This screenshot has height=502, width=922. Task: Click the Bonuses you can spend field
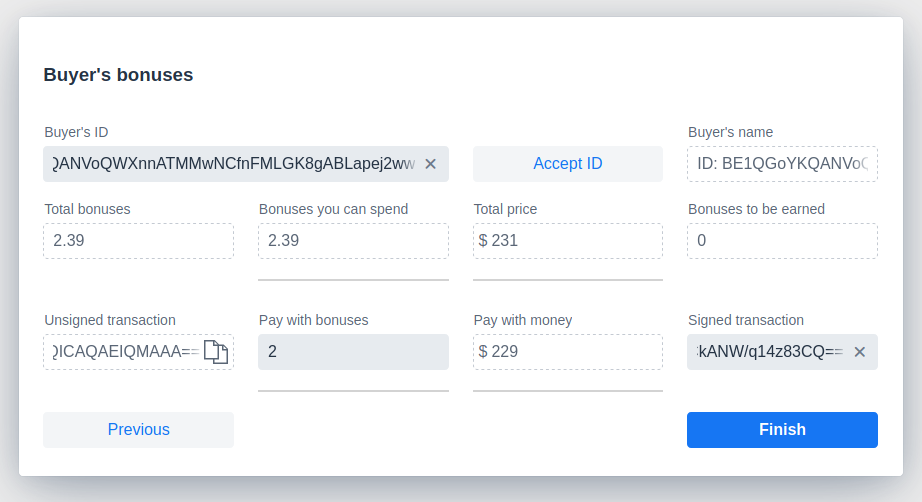353,241
